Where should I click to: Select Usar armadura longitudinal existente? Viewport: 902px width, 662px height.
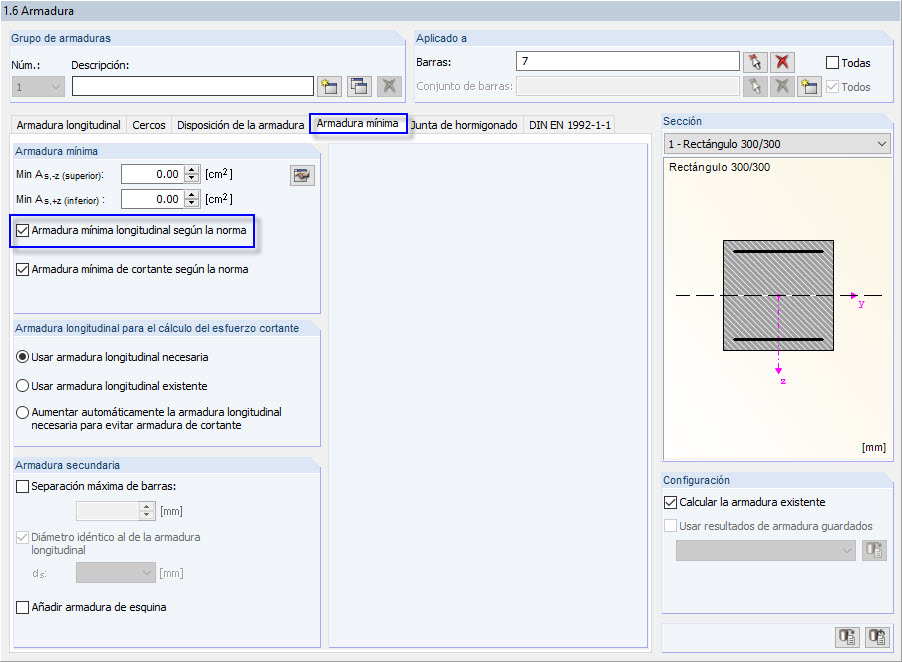22,386
